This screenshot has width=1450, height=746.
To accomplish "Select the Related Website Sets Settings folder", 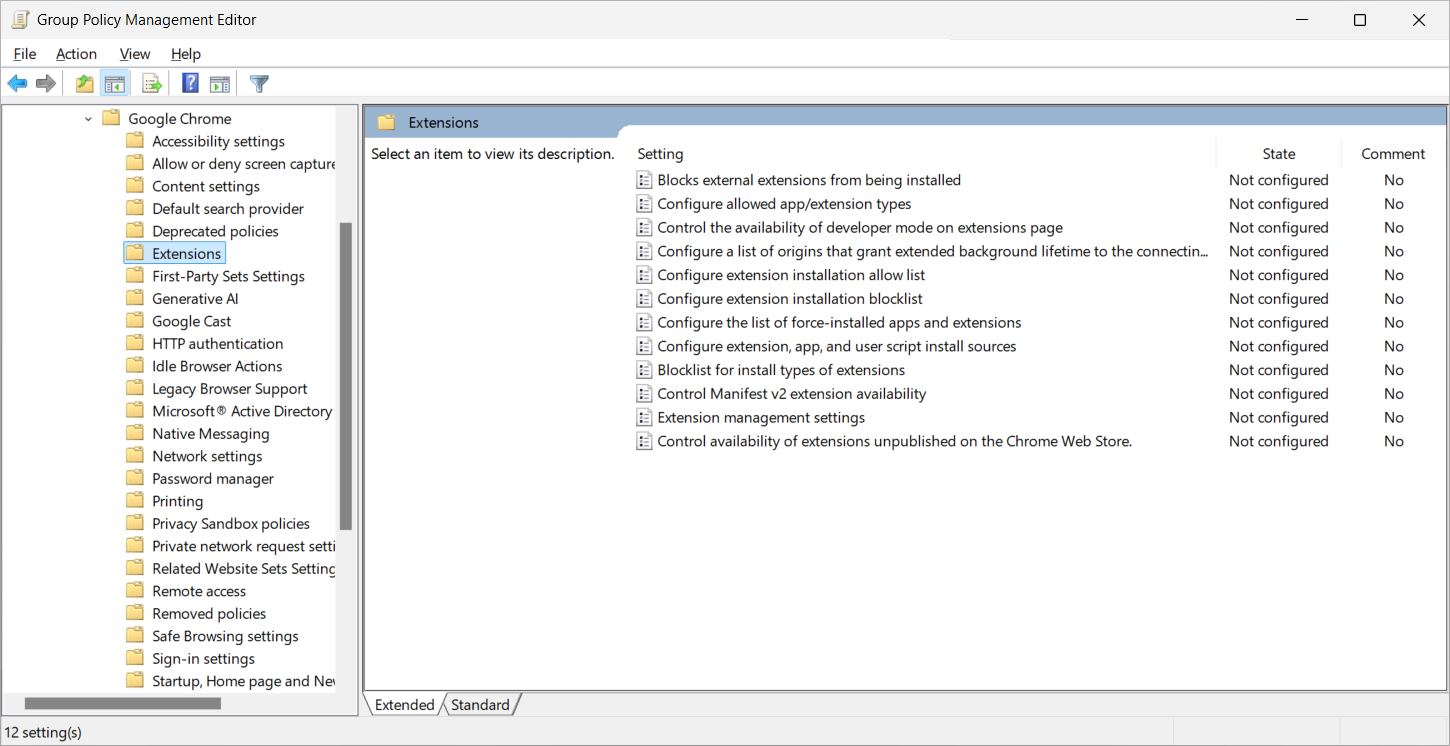I will 231,569.
